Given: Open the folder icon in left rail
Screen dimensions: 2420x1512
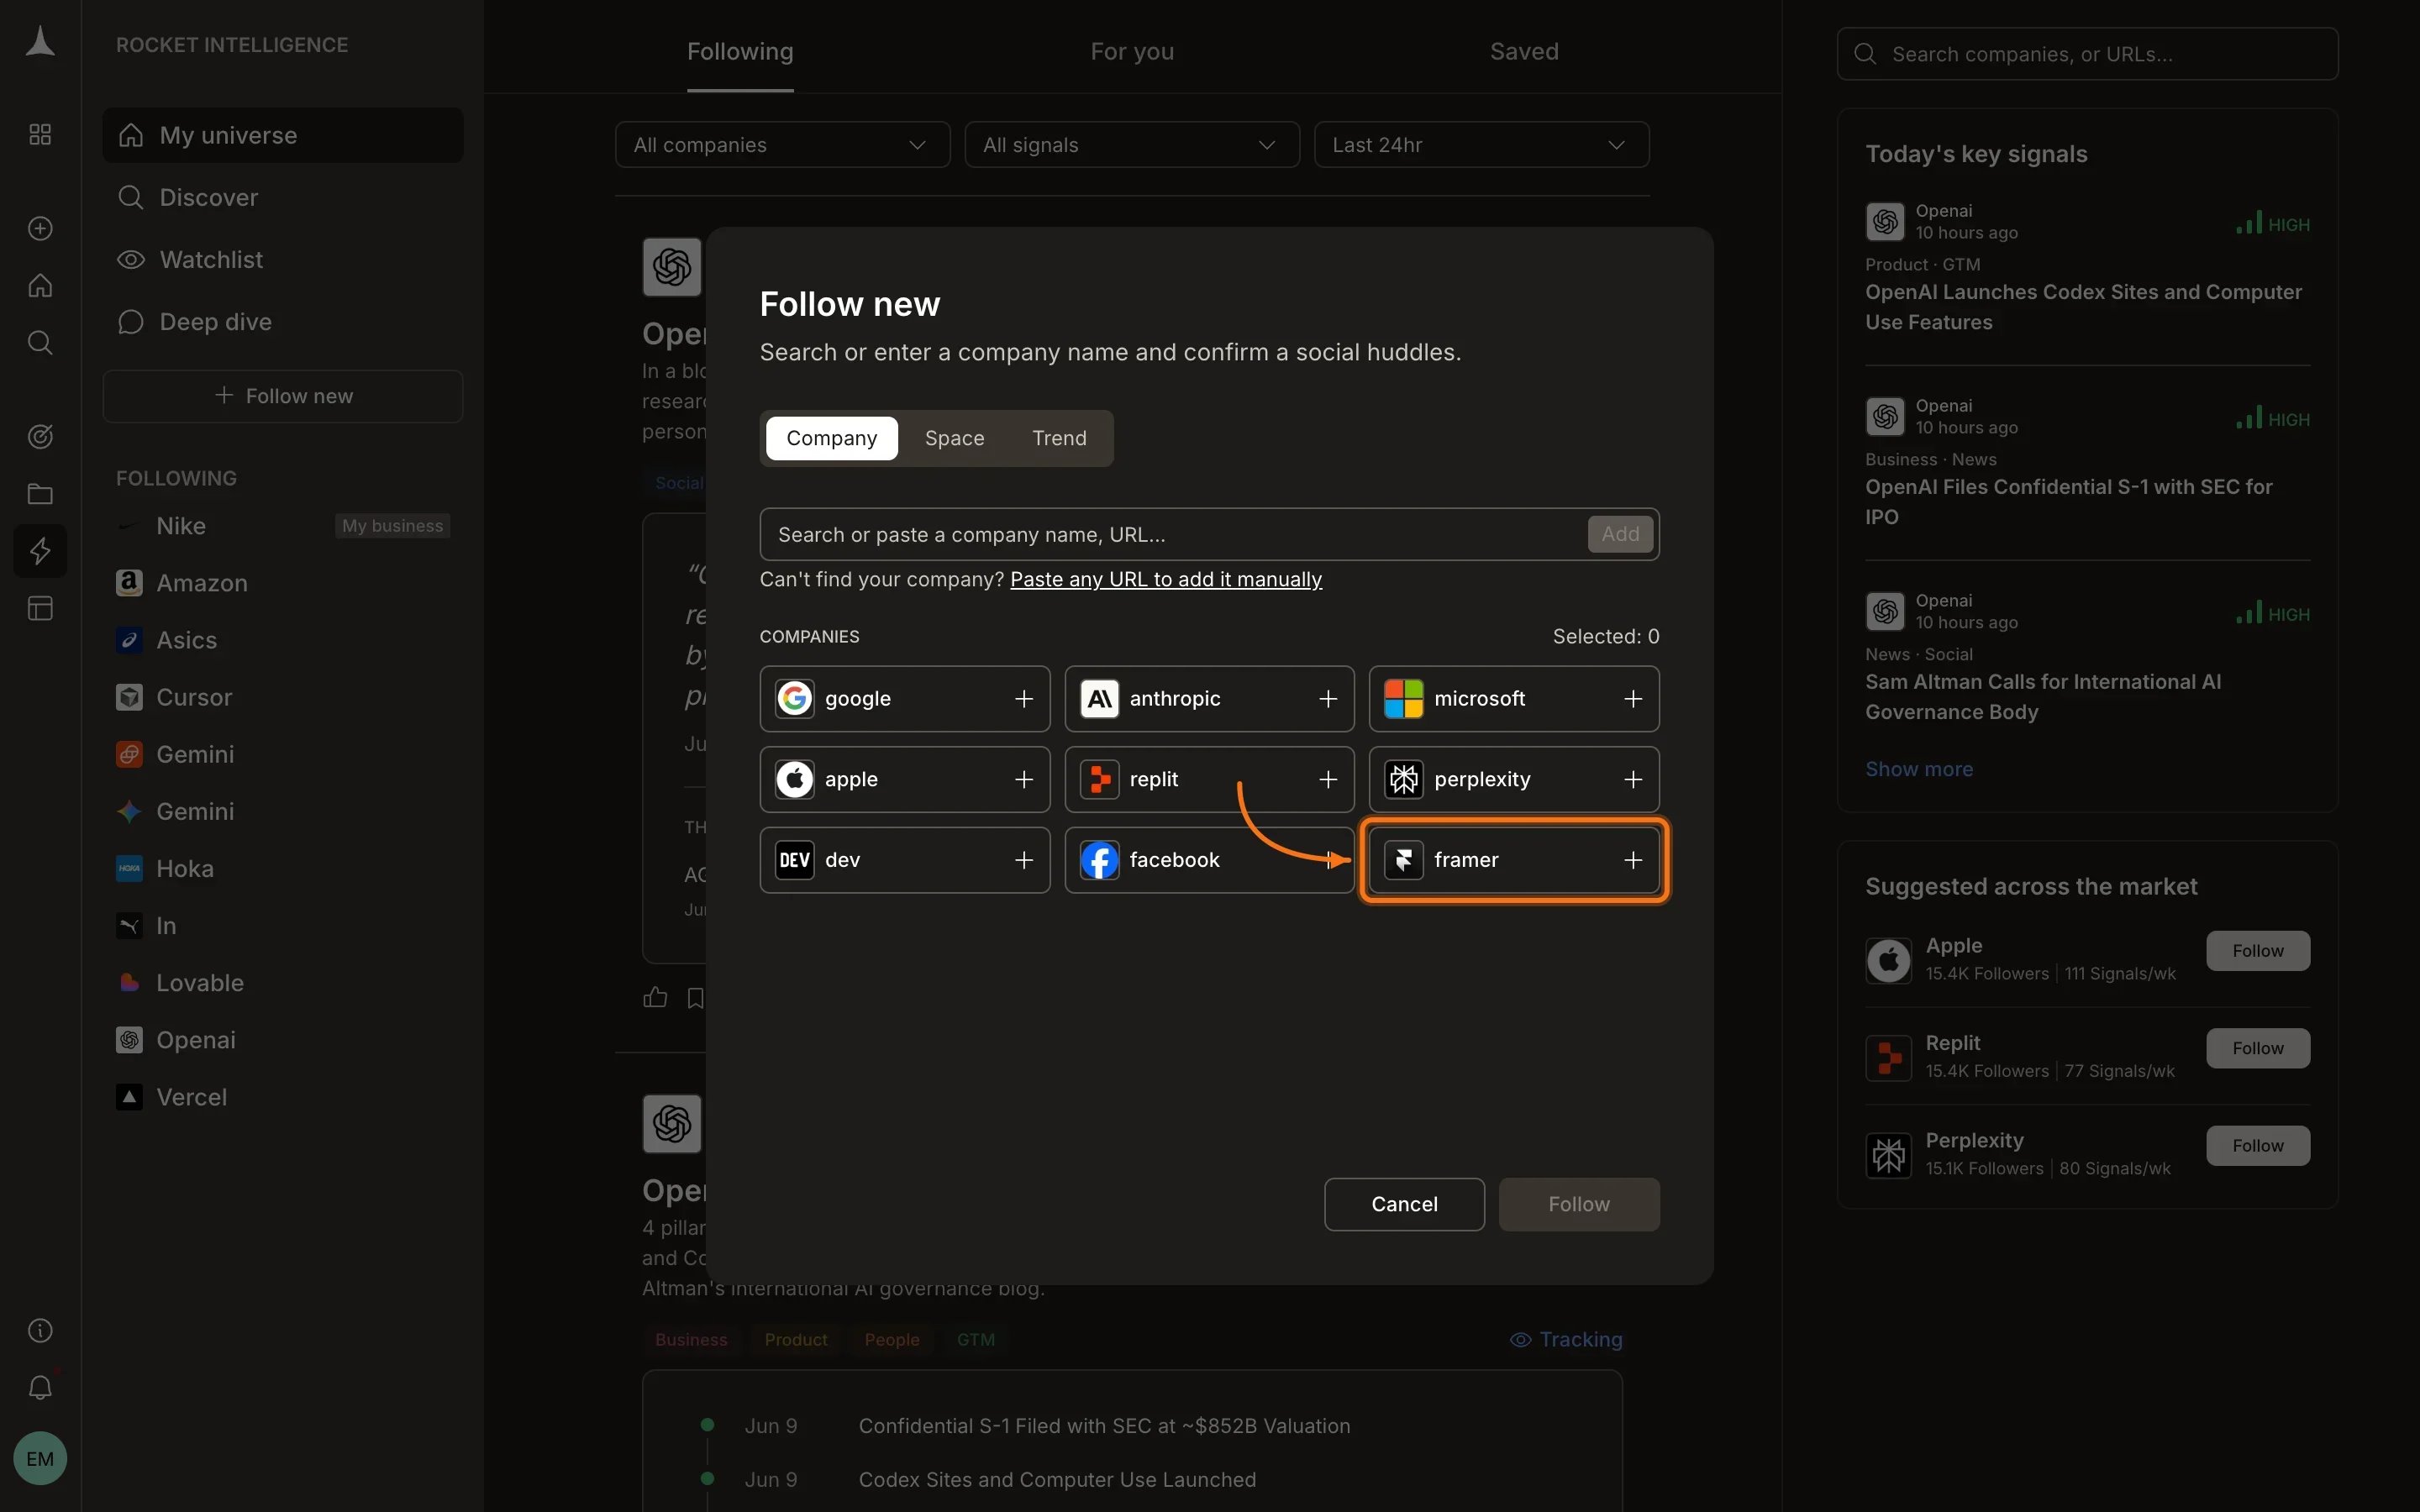Looking at the screenshot, I should [40, 493].
